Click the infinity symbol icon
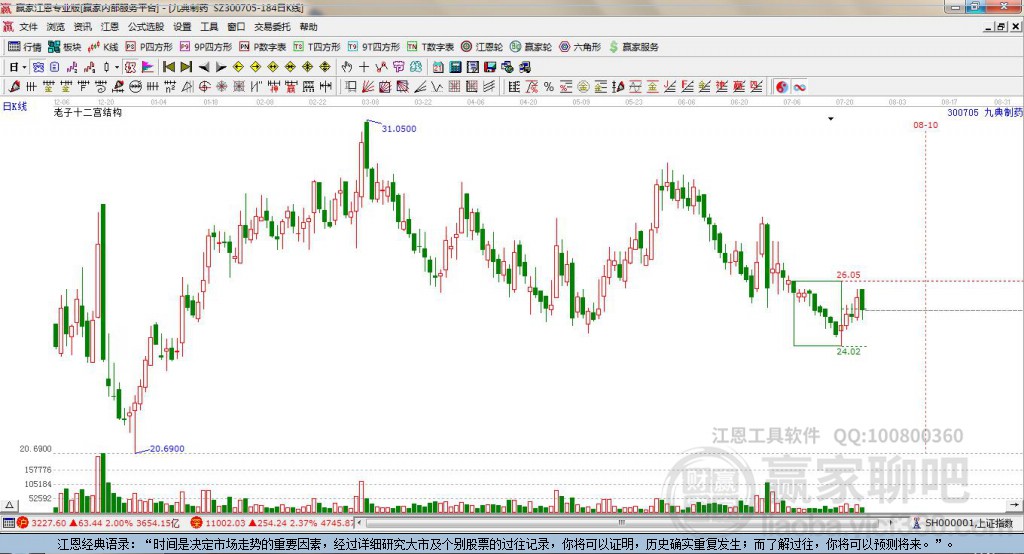1024x554 pixels. click(799, 86)
